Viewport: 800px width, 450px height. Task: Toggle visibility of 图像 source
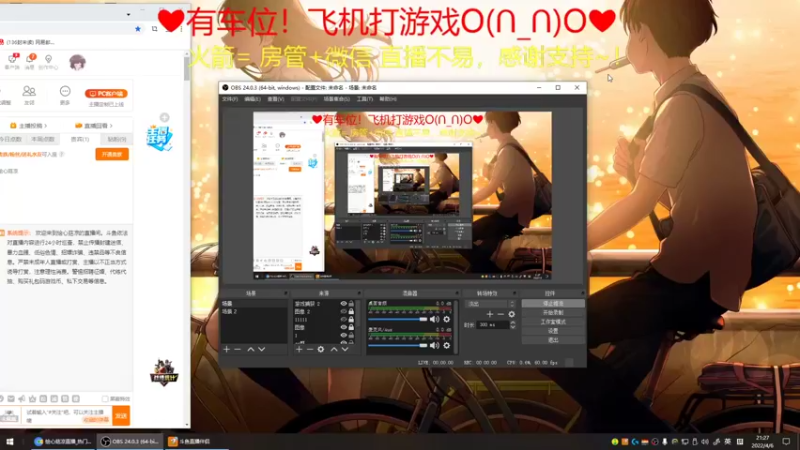tap(343, 327)
